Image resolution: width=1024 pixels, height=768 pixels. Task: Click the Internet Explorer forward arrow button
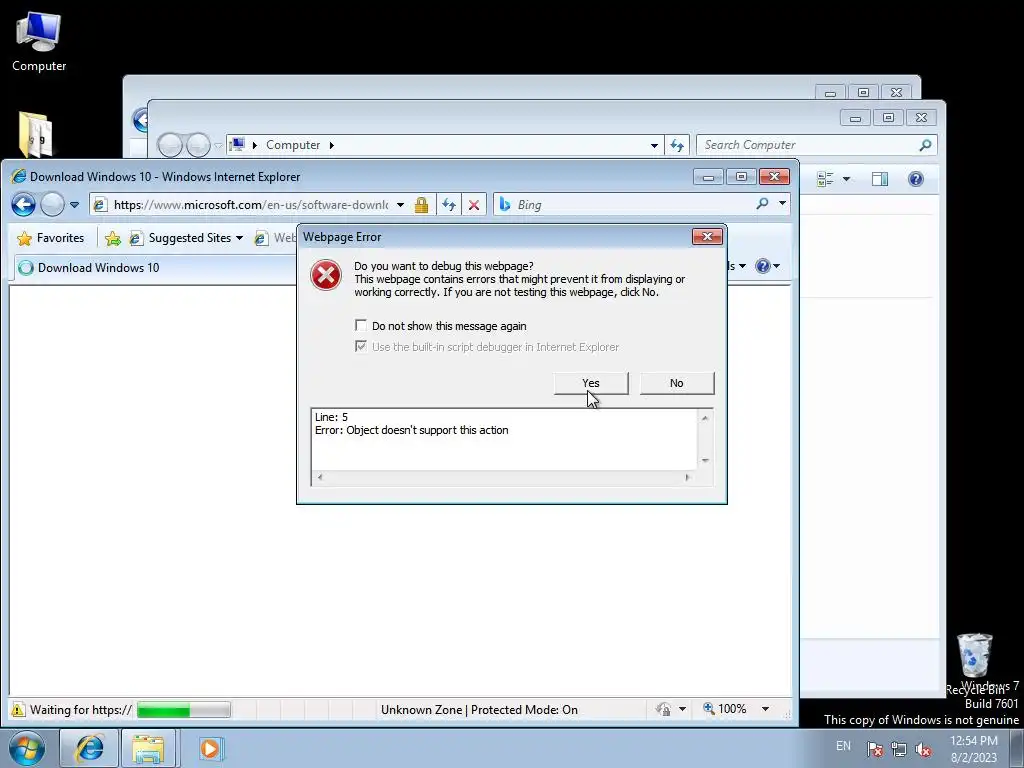coord(52,204)
